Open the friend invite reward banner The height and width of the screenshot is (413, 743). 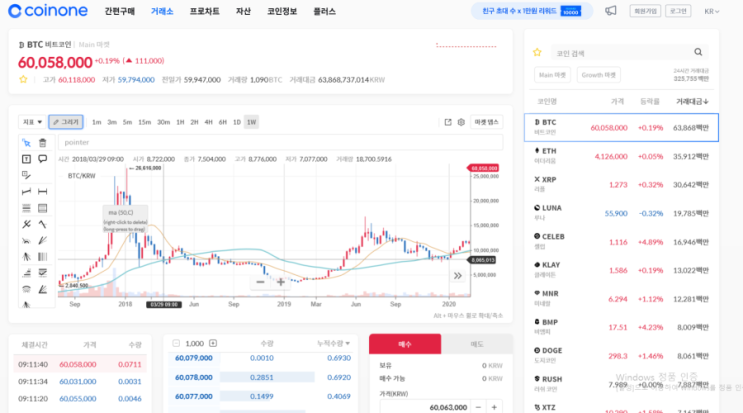(x=532, y=11)
